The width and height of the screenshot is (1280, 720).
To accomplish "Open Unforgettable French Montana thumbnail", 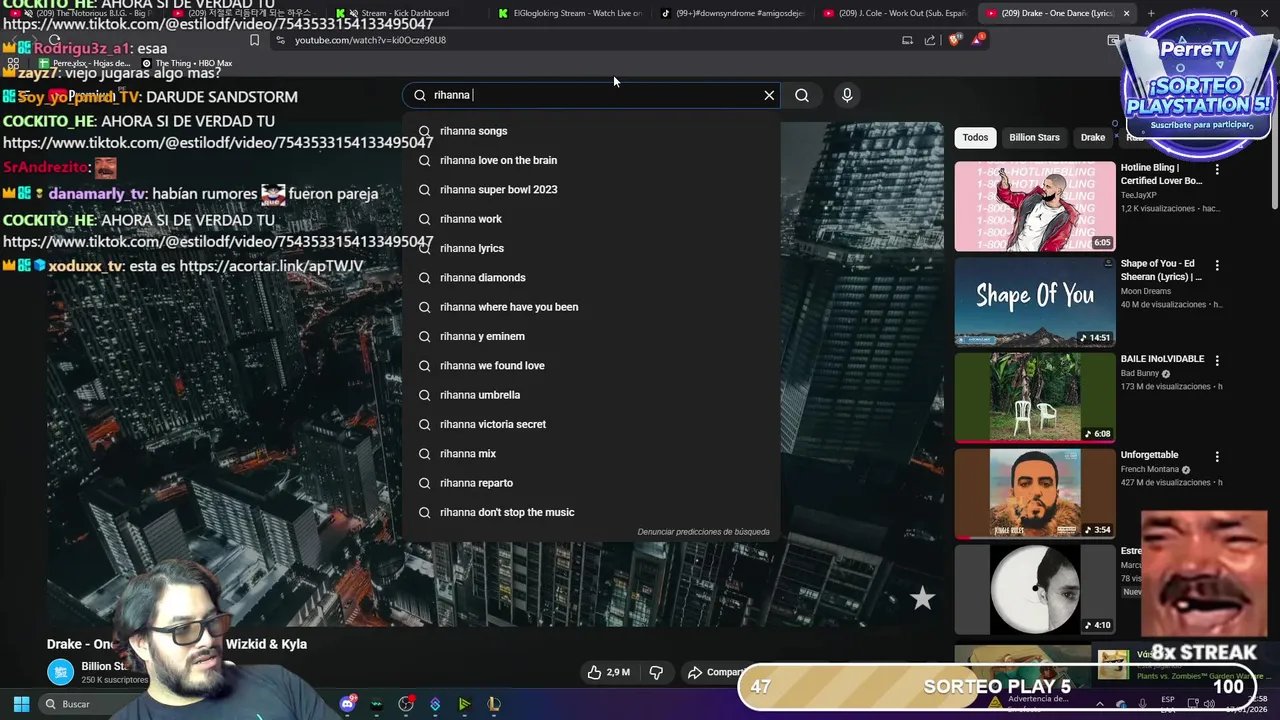I will pyautogui.click(x=1035, y=492).
